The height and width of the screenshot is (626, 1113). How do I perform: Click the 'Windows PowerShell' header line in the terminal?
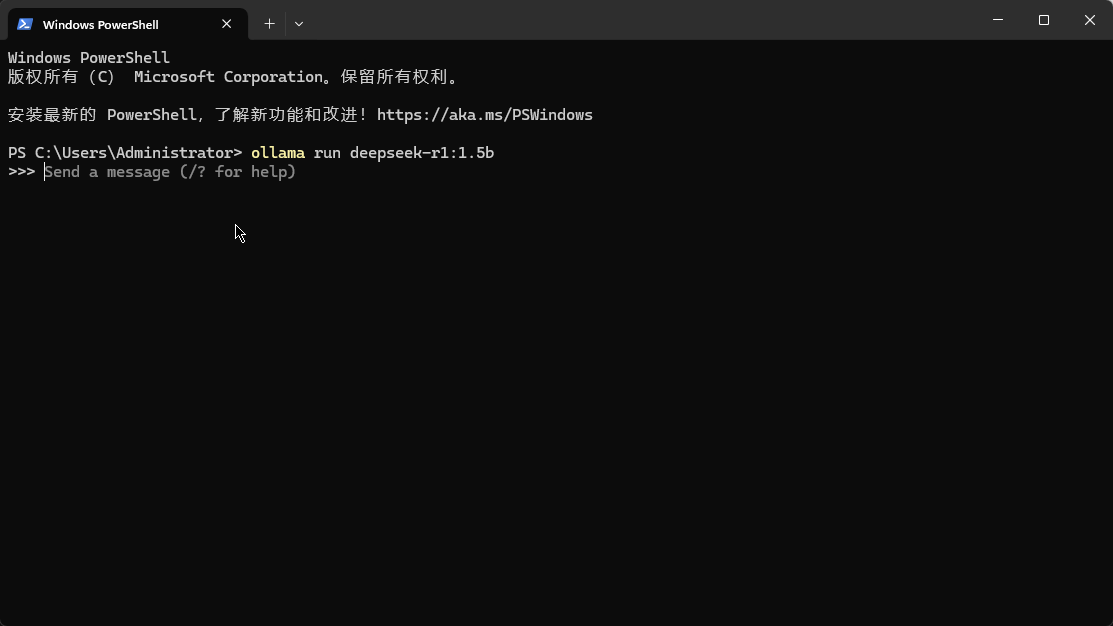click(88, 58)
